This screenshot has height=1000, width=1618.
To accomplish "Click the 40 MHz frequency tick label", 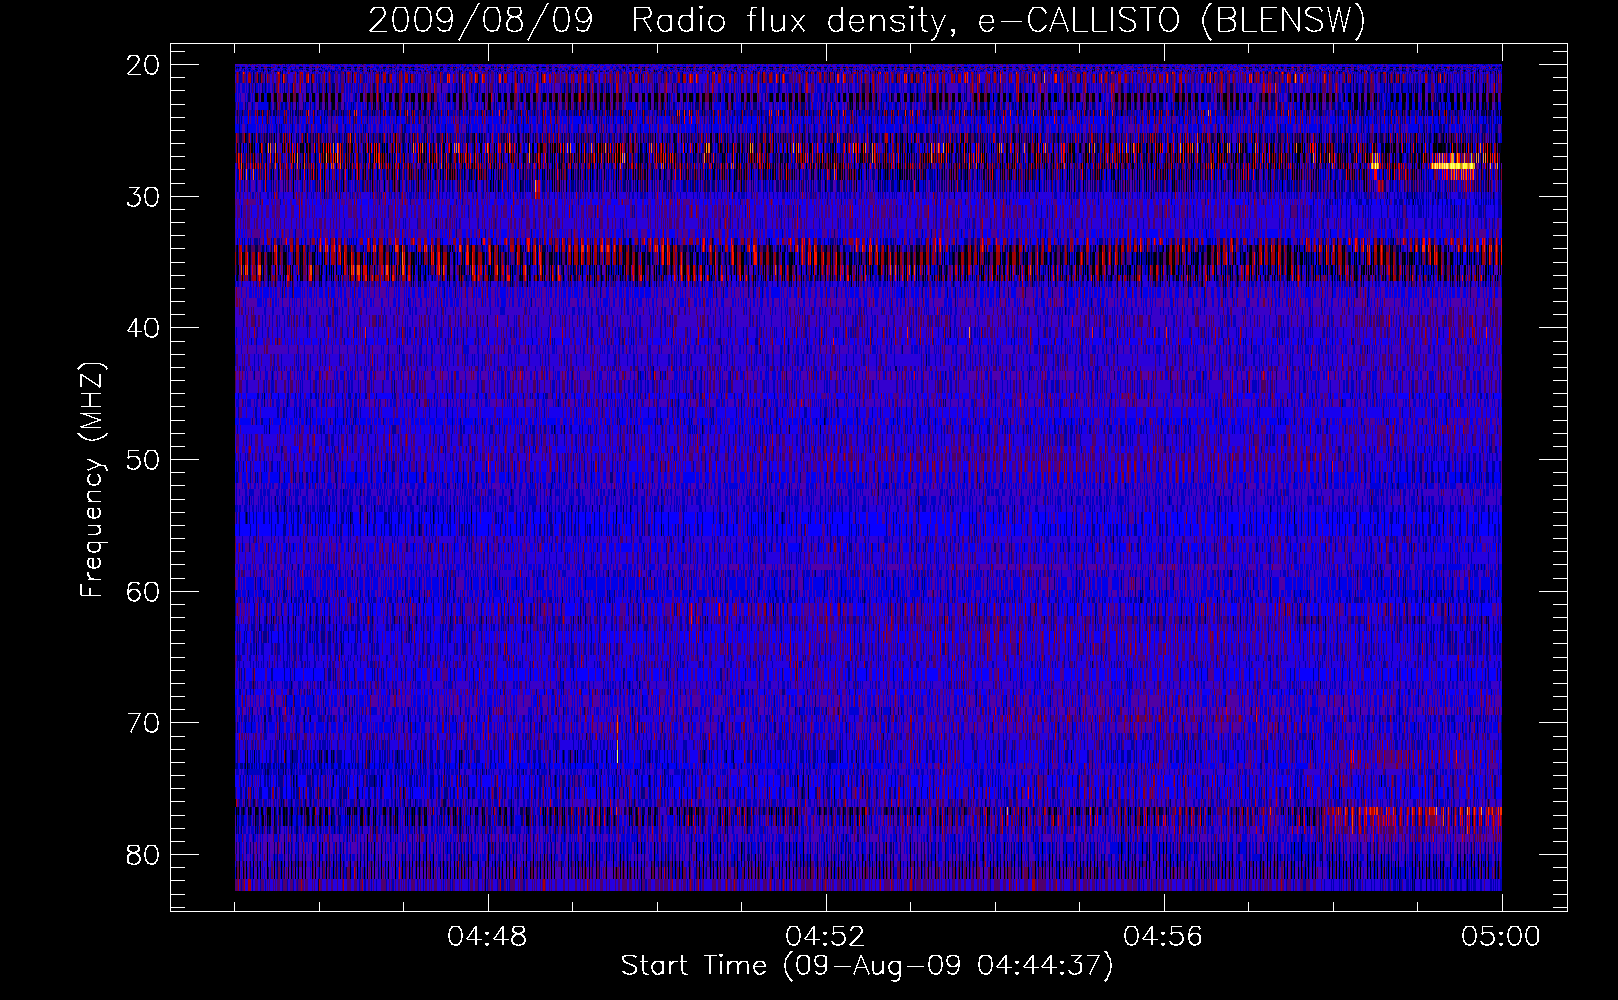I will coord(144,328).
